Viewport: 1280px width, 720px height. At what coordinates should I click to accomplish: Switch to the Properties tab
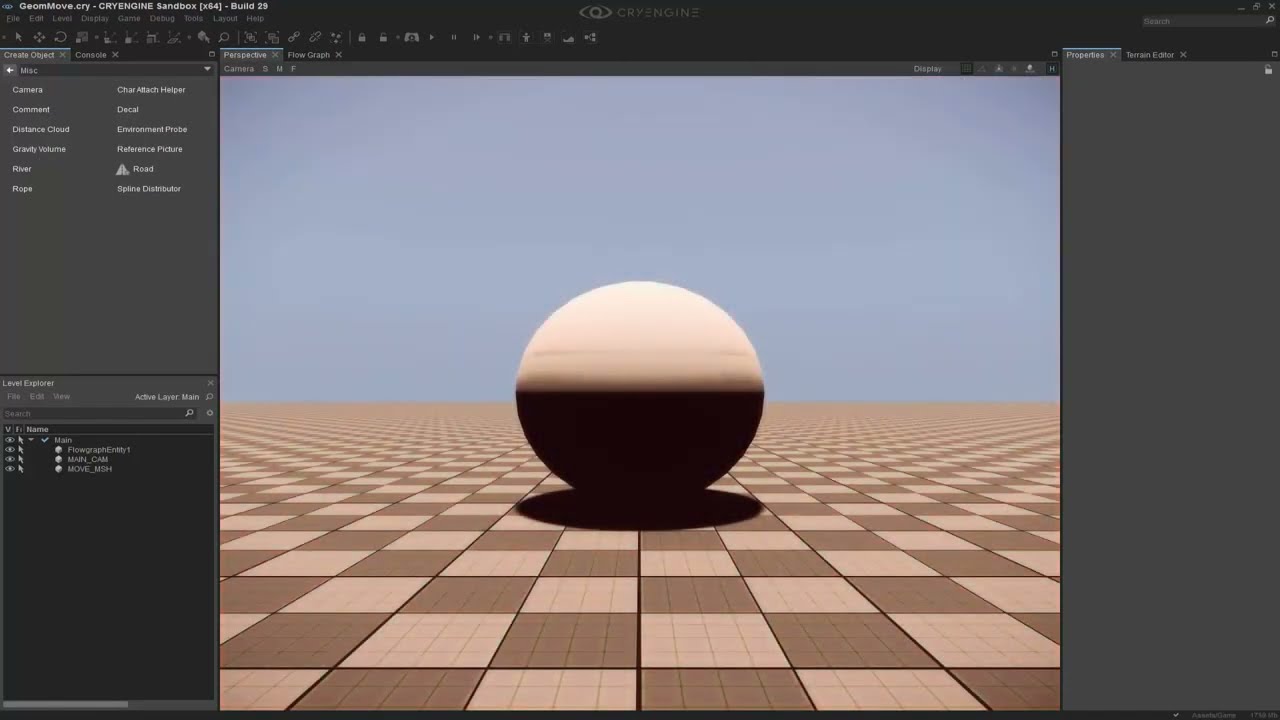[1085, 55]
